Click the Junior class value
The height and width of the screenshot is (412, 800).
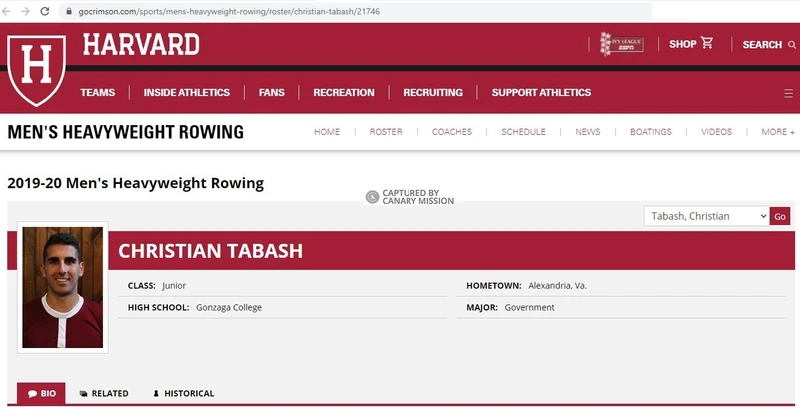pos(174,286)
